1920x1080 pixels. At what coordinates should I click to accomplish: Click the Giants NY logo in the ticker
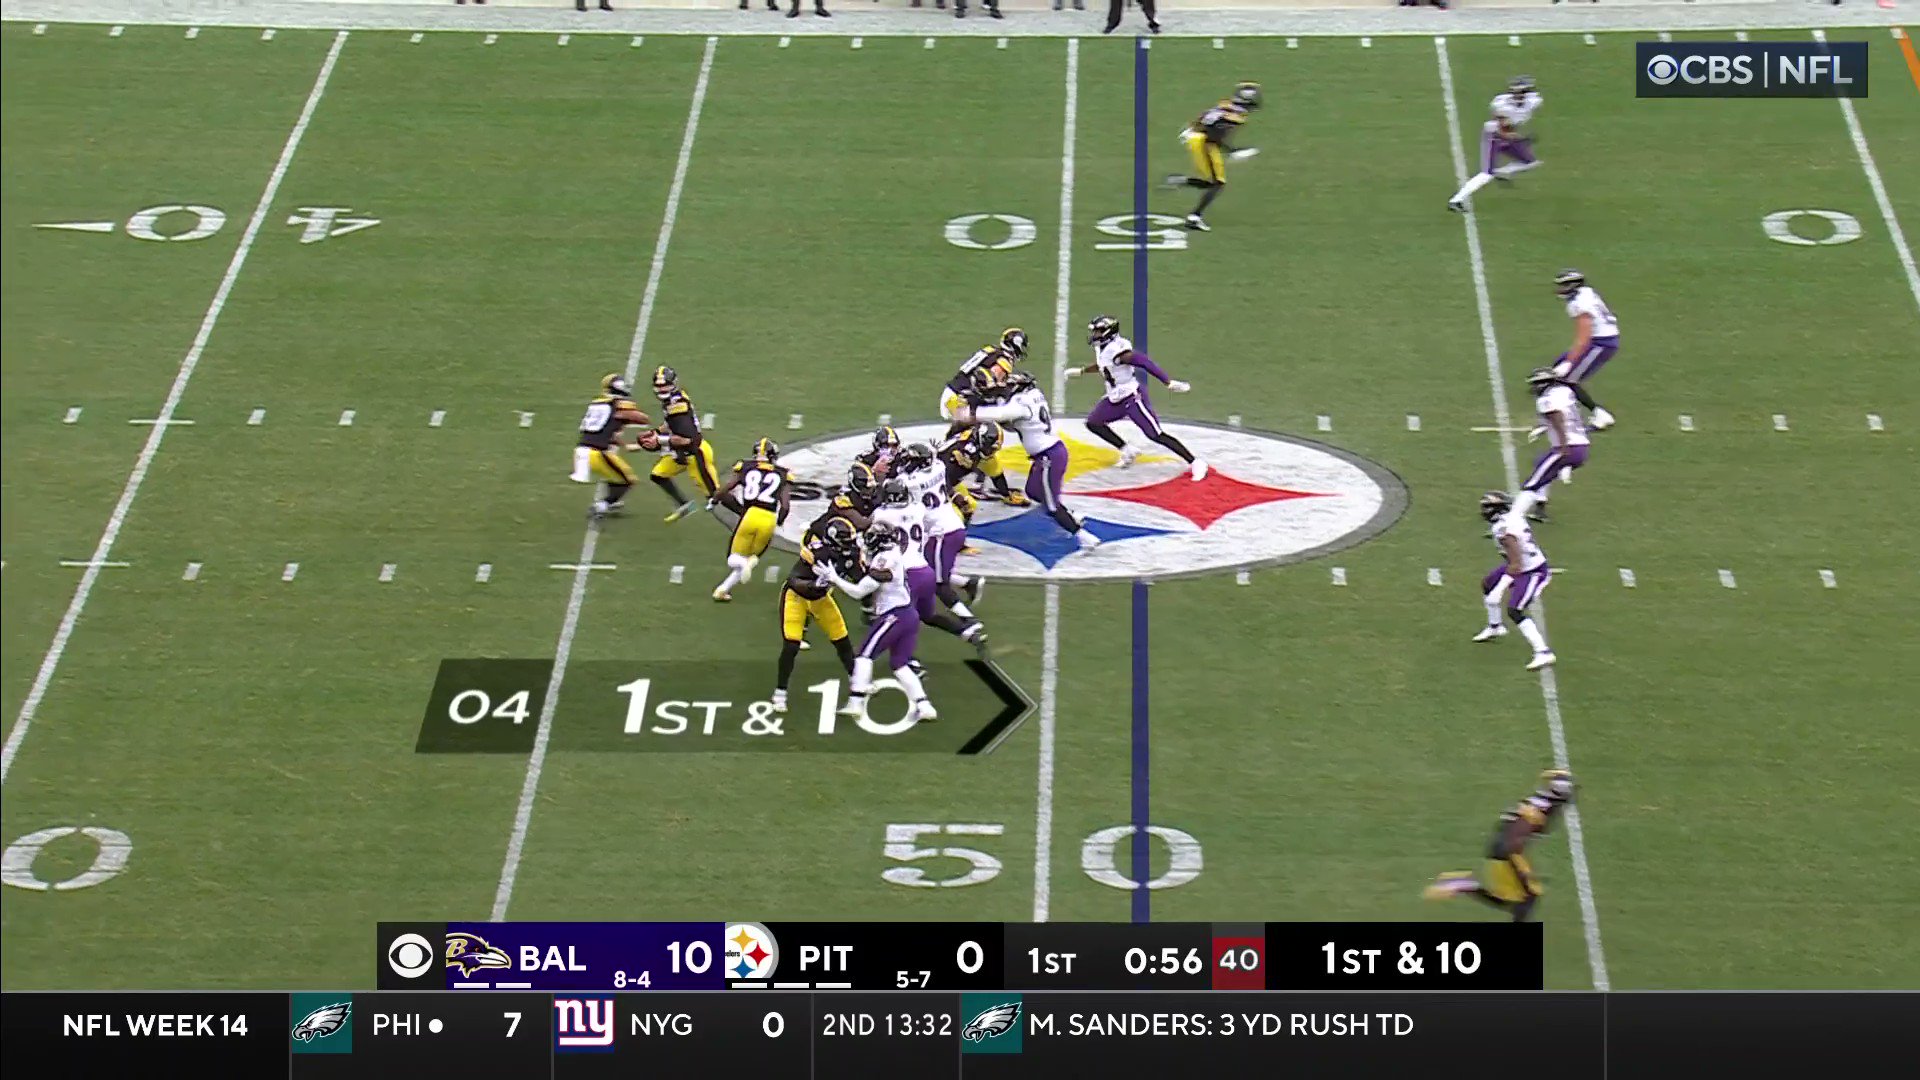tap(584, 1024)
